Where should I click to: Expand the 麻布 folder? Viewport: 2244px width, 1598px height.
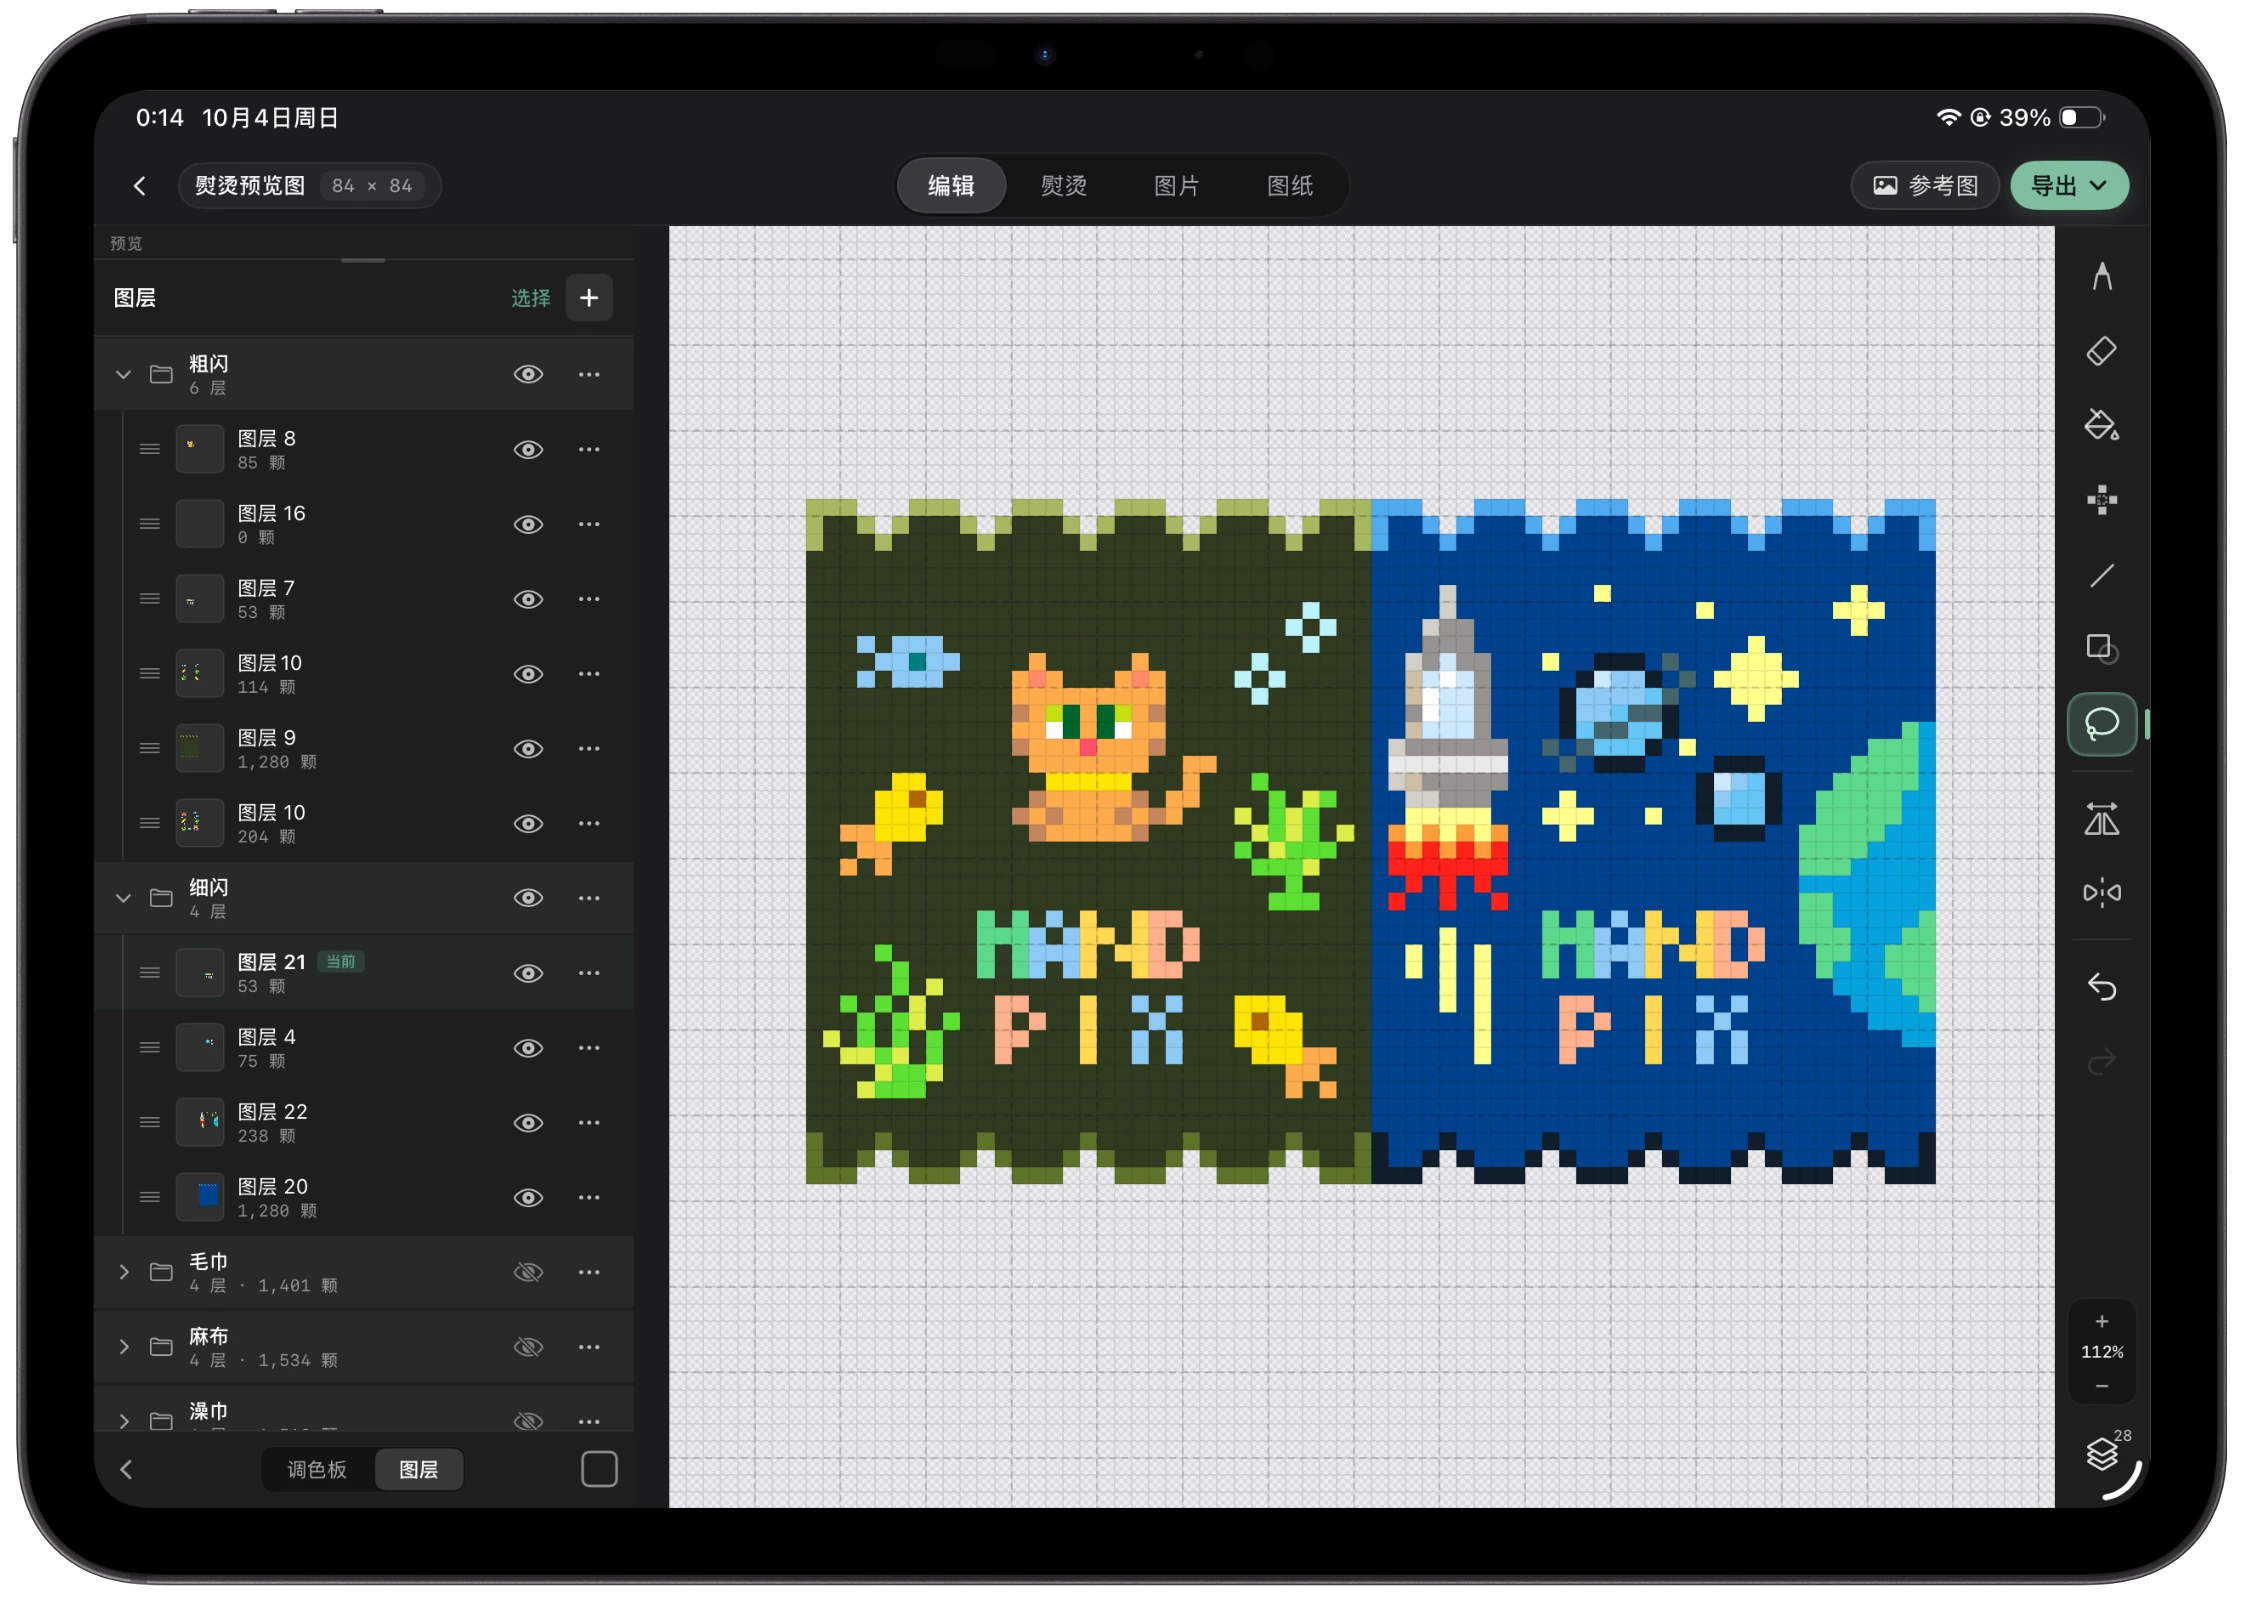click(123, 1346)
